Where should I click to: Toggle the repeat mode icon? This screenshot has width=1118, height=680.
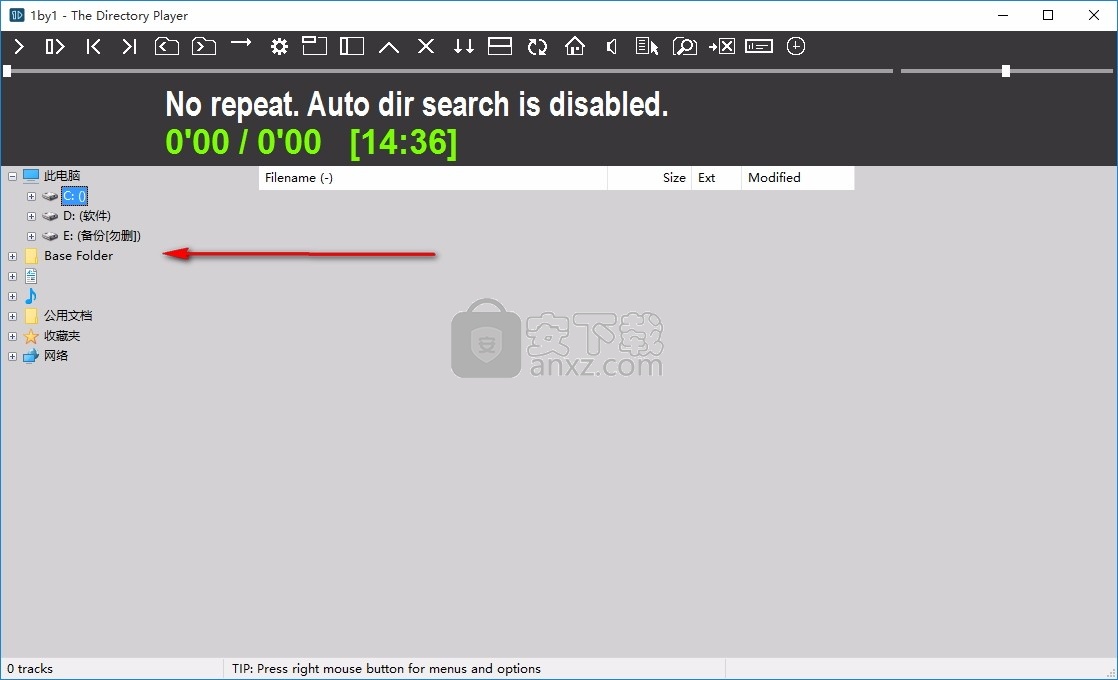pyautogui.click(x=537, y=46)
